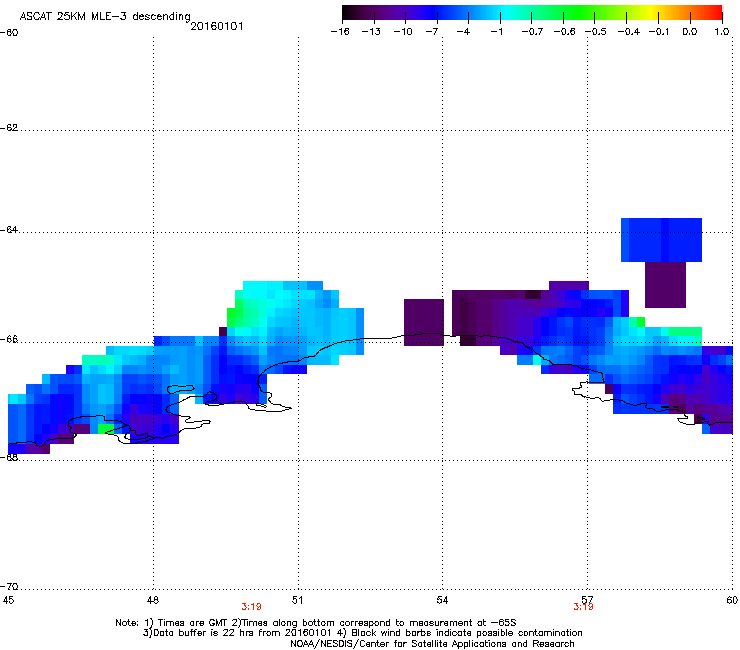Click latitude label -70
This screenshot has height=650, width=740.
[9, 587]
